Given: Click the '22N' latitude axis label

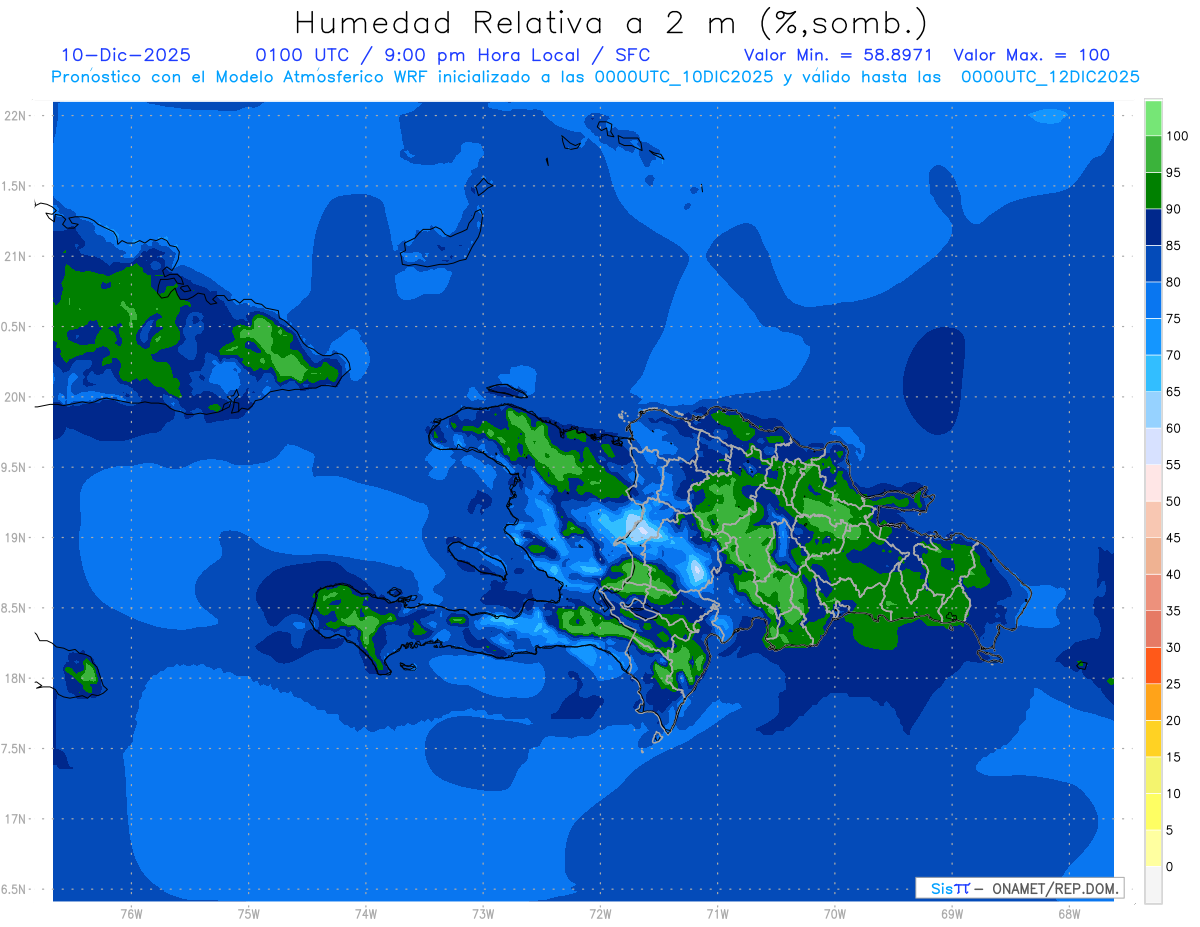Looking at the screenshot, I should pos(15,115).
